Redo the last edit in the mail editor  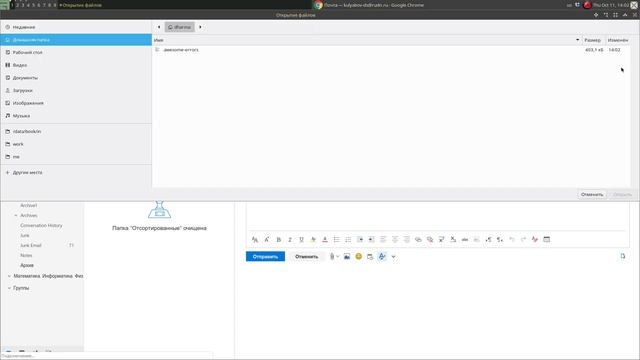(x=523, y=240)
